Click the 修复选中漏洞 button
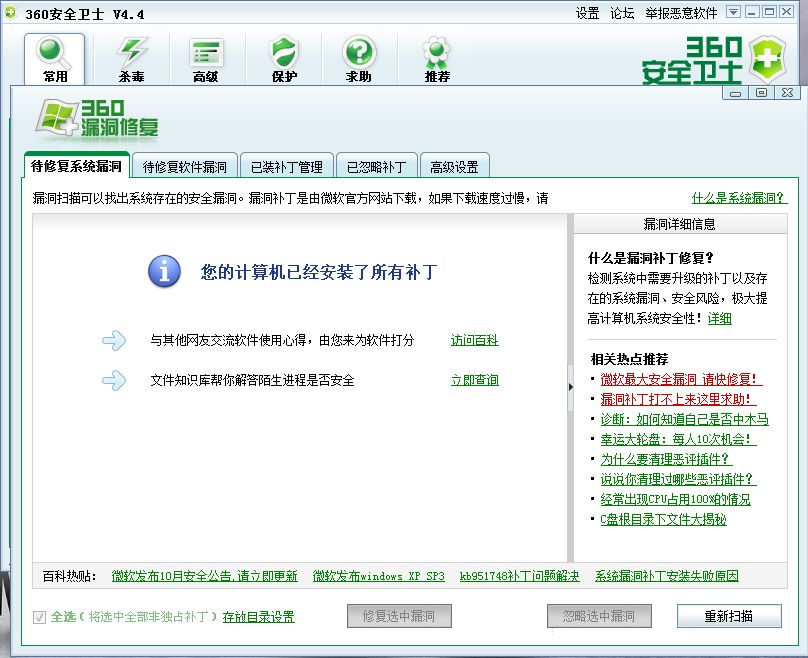The height and width of the screenshot is (658, 808). (399, 616)
